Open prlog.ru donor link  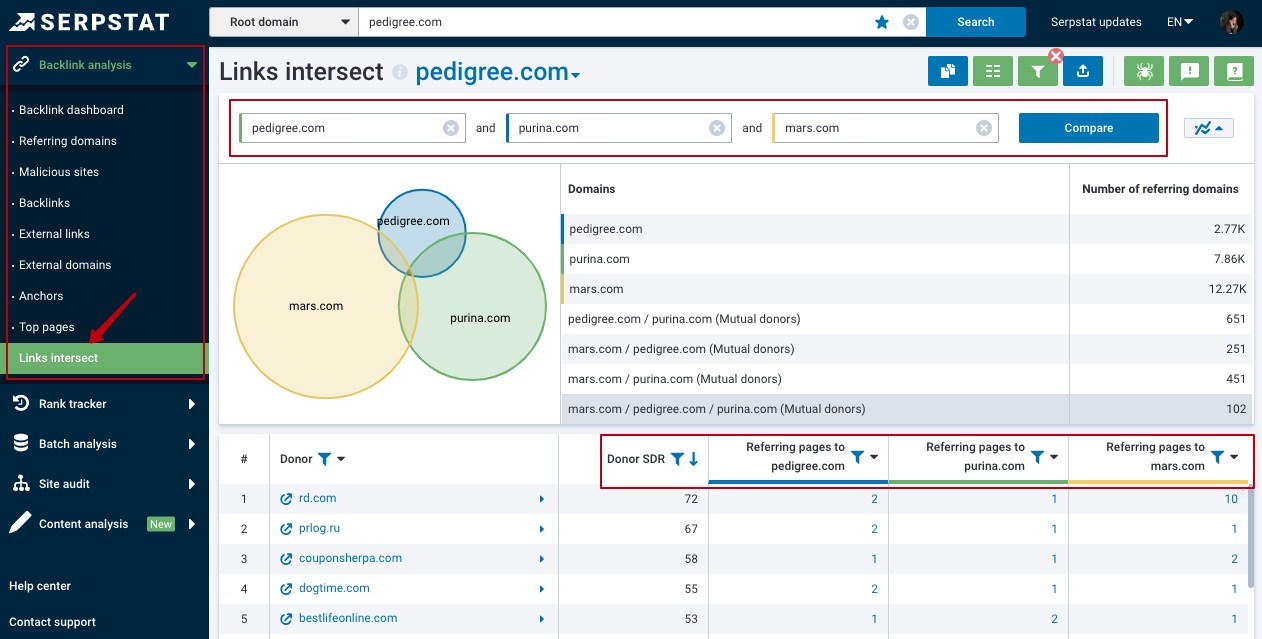(x=320, y=528)
